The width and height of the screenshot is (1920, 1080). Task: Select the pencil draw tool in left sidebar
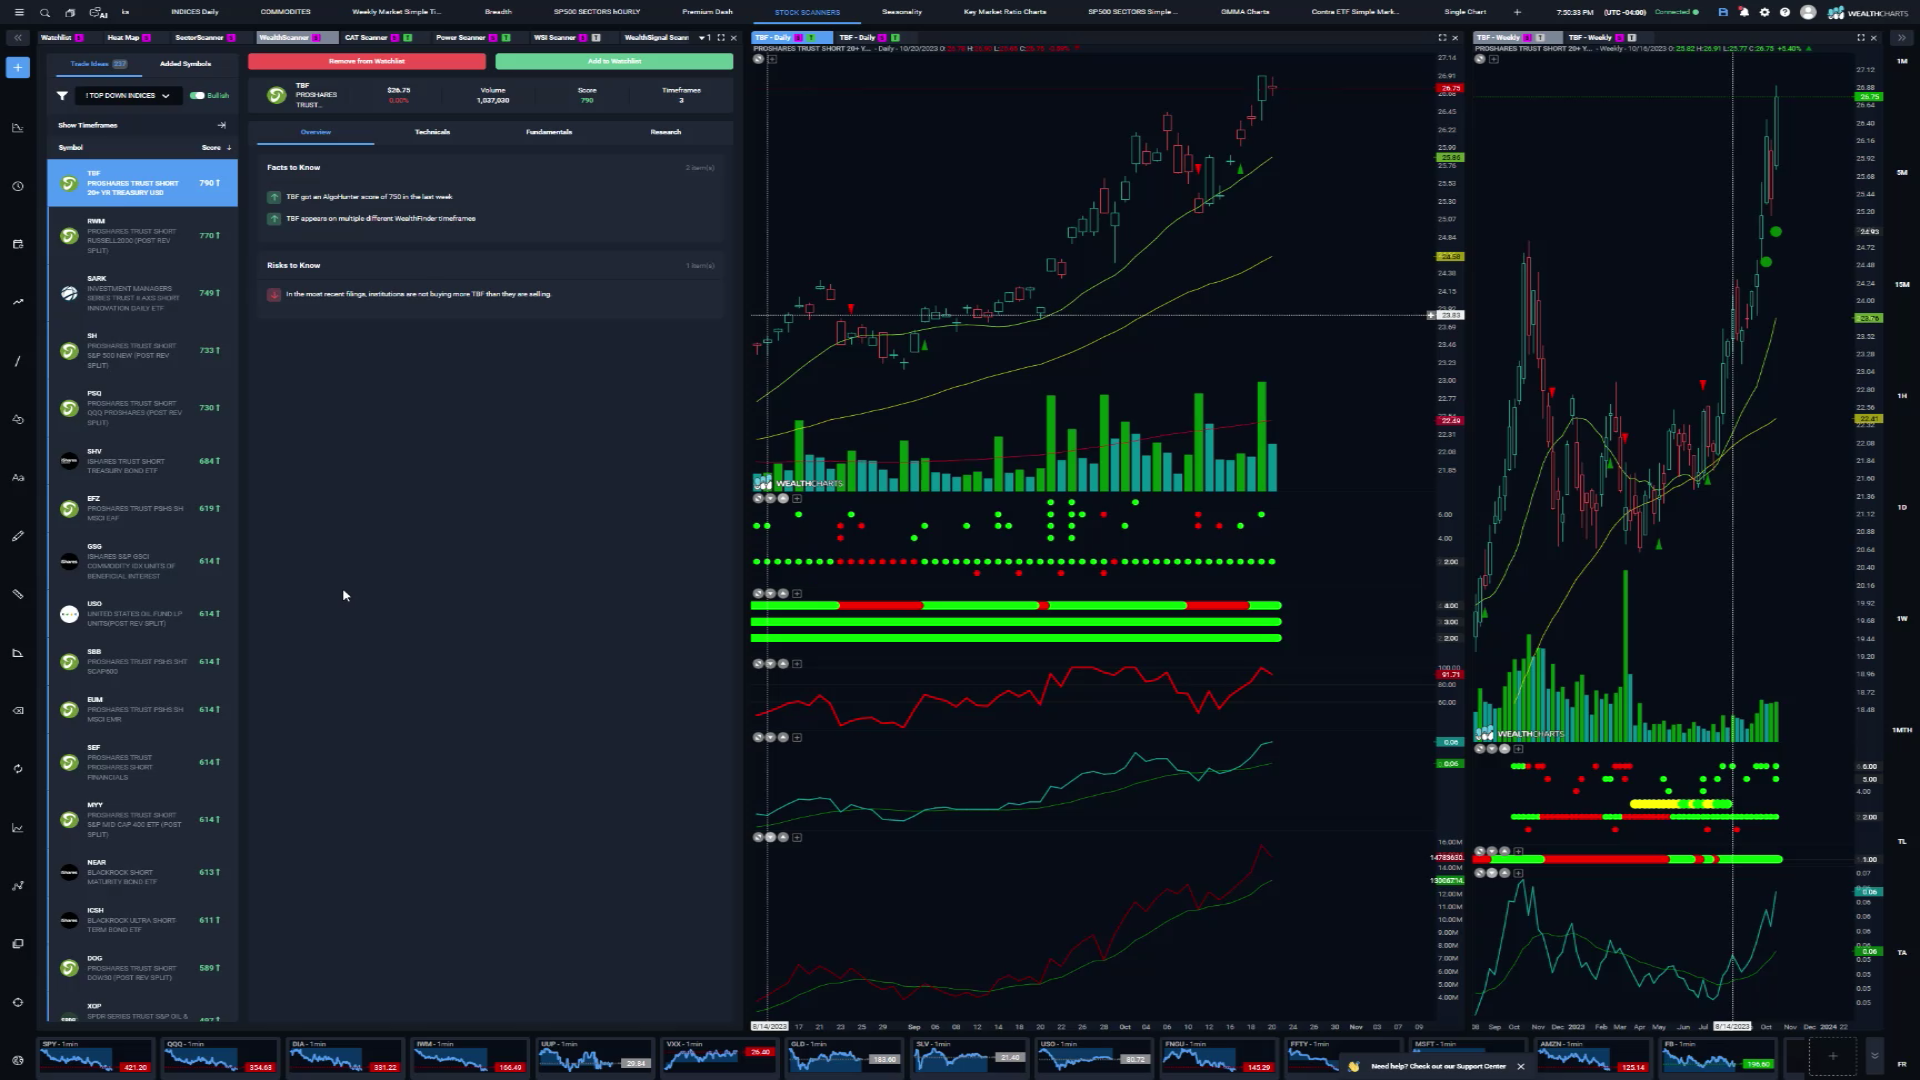(18, 536)
